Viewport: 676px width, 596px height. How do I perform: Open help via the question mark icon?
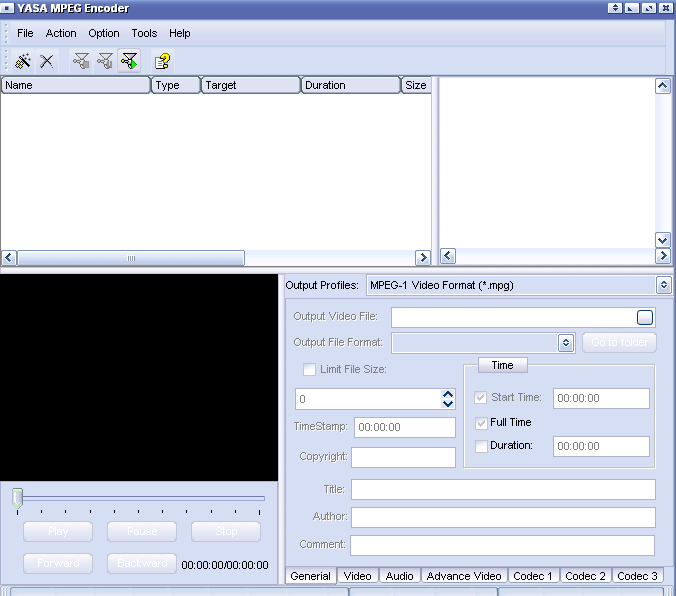point(162,61)
